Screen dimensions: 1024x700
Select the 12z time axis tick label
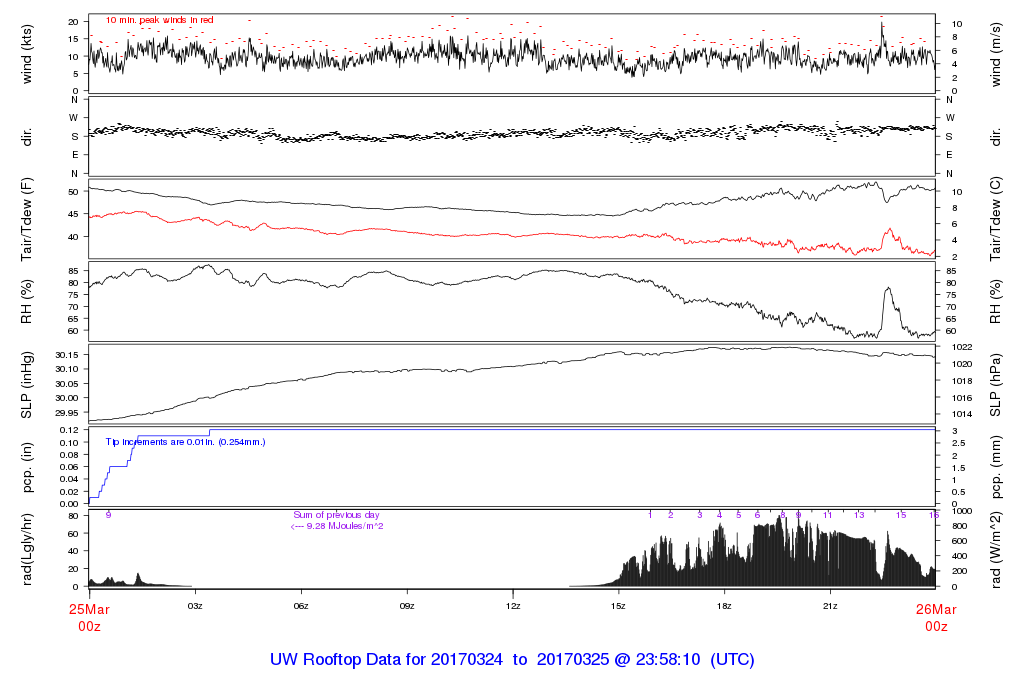(513, 606)
